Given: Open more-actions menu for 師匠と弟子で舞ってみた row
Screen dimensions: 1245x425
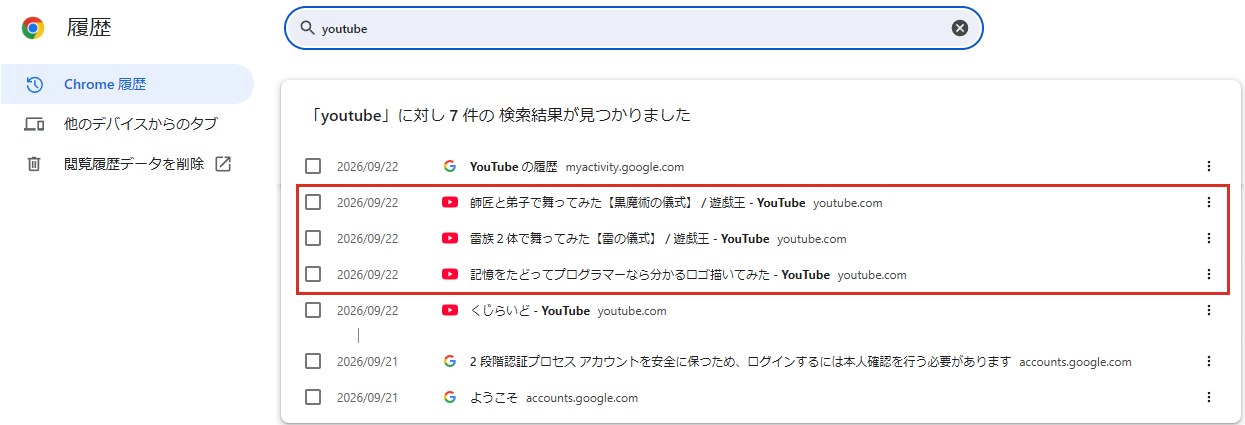Looking at the screenshot, I should 1208,202.
